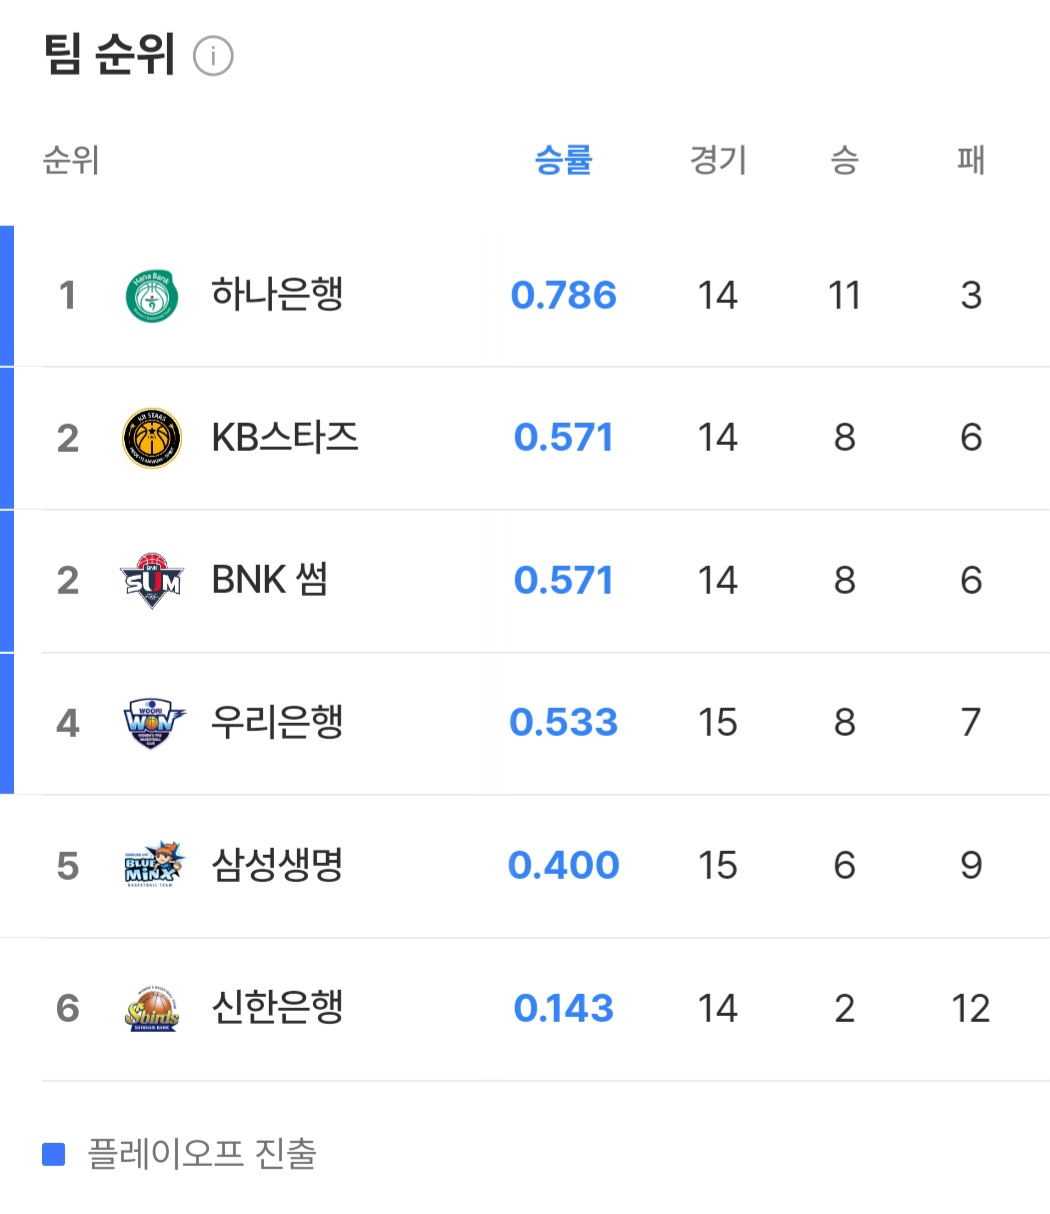Click the 우리은행 team logo
The width and height of the screenshot is (1050, 1214).
(x=152, y=723)
